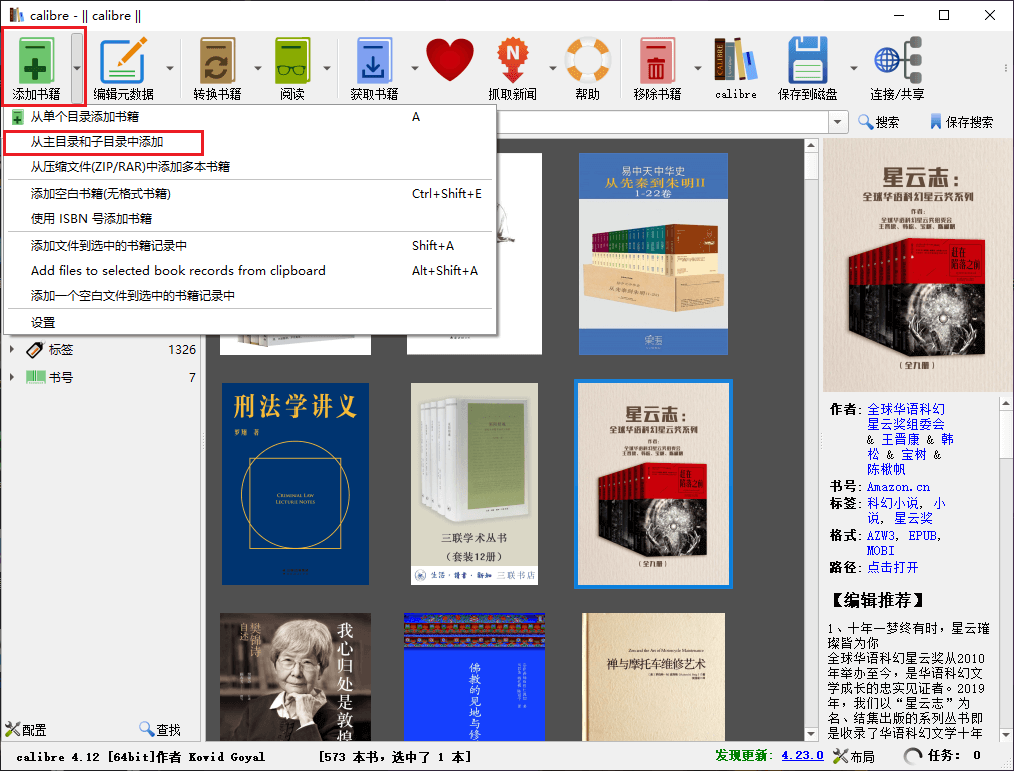1014x771 pixels.
Task: Choose 从压缩文件(ZIP/RAR)中添加多本书籍
Action: [x=250, y=166]
